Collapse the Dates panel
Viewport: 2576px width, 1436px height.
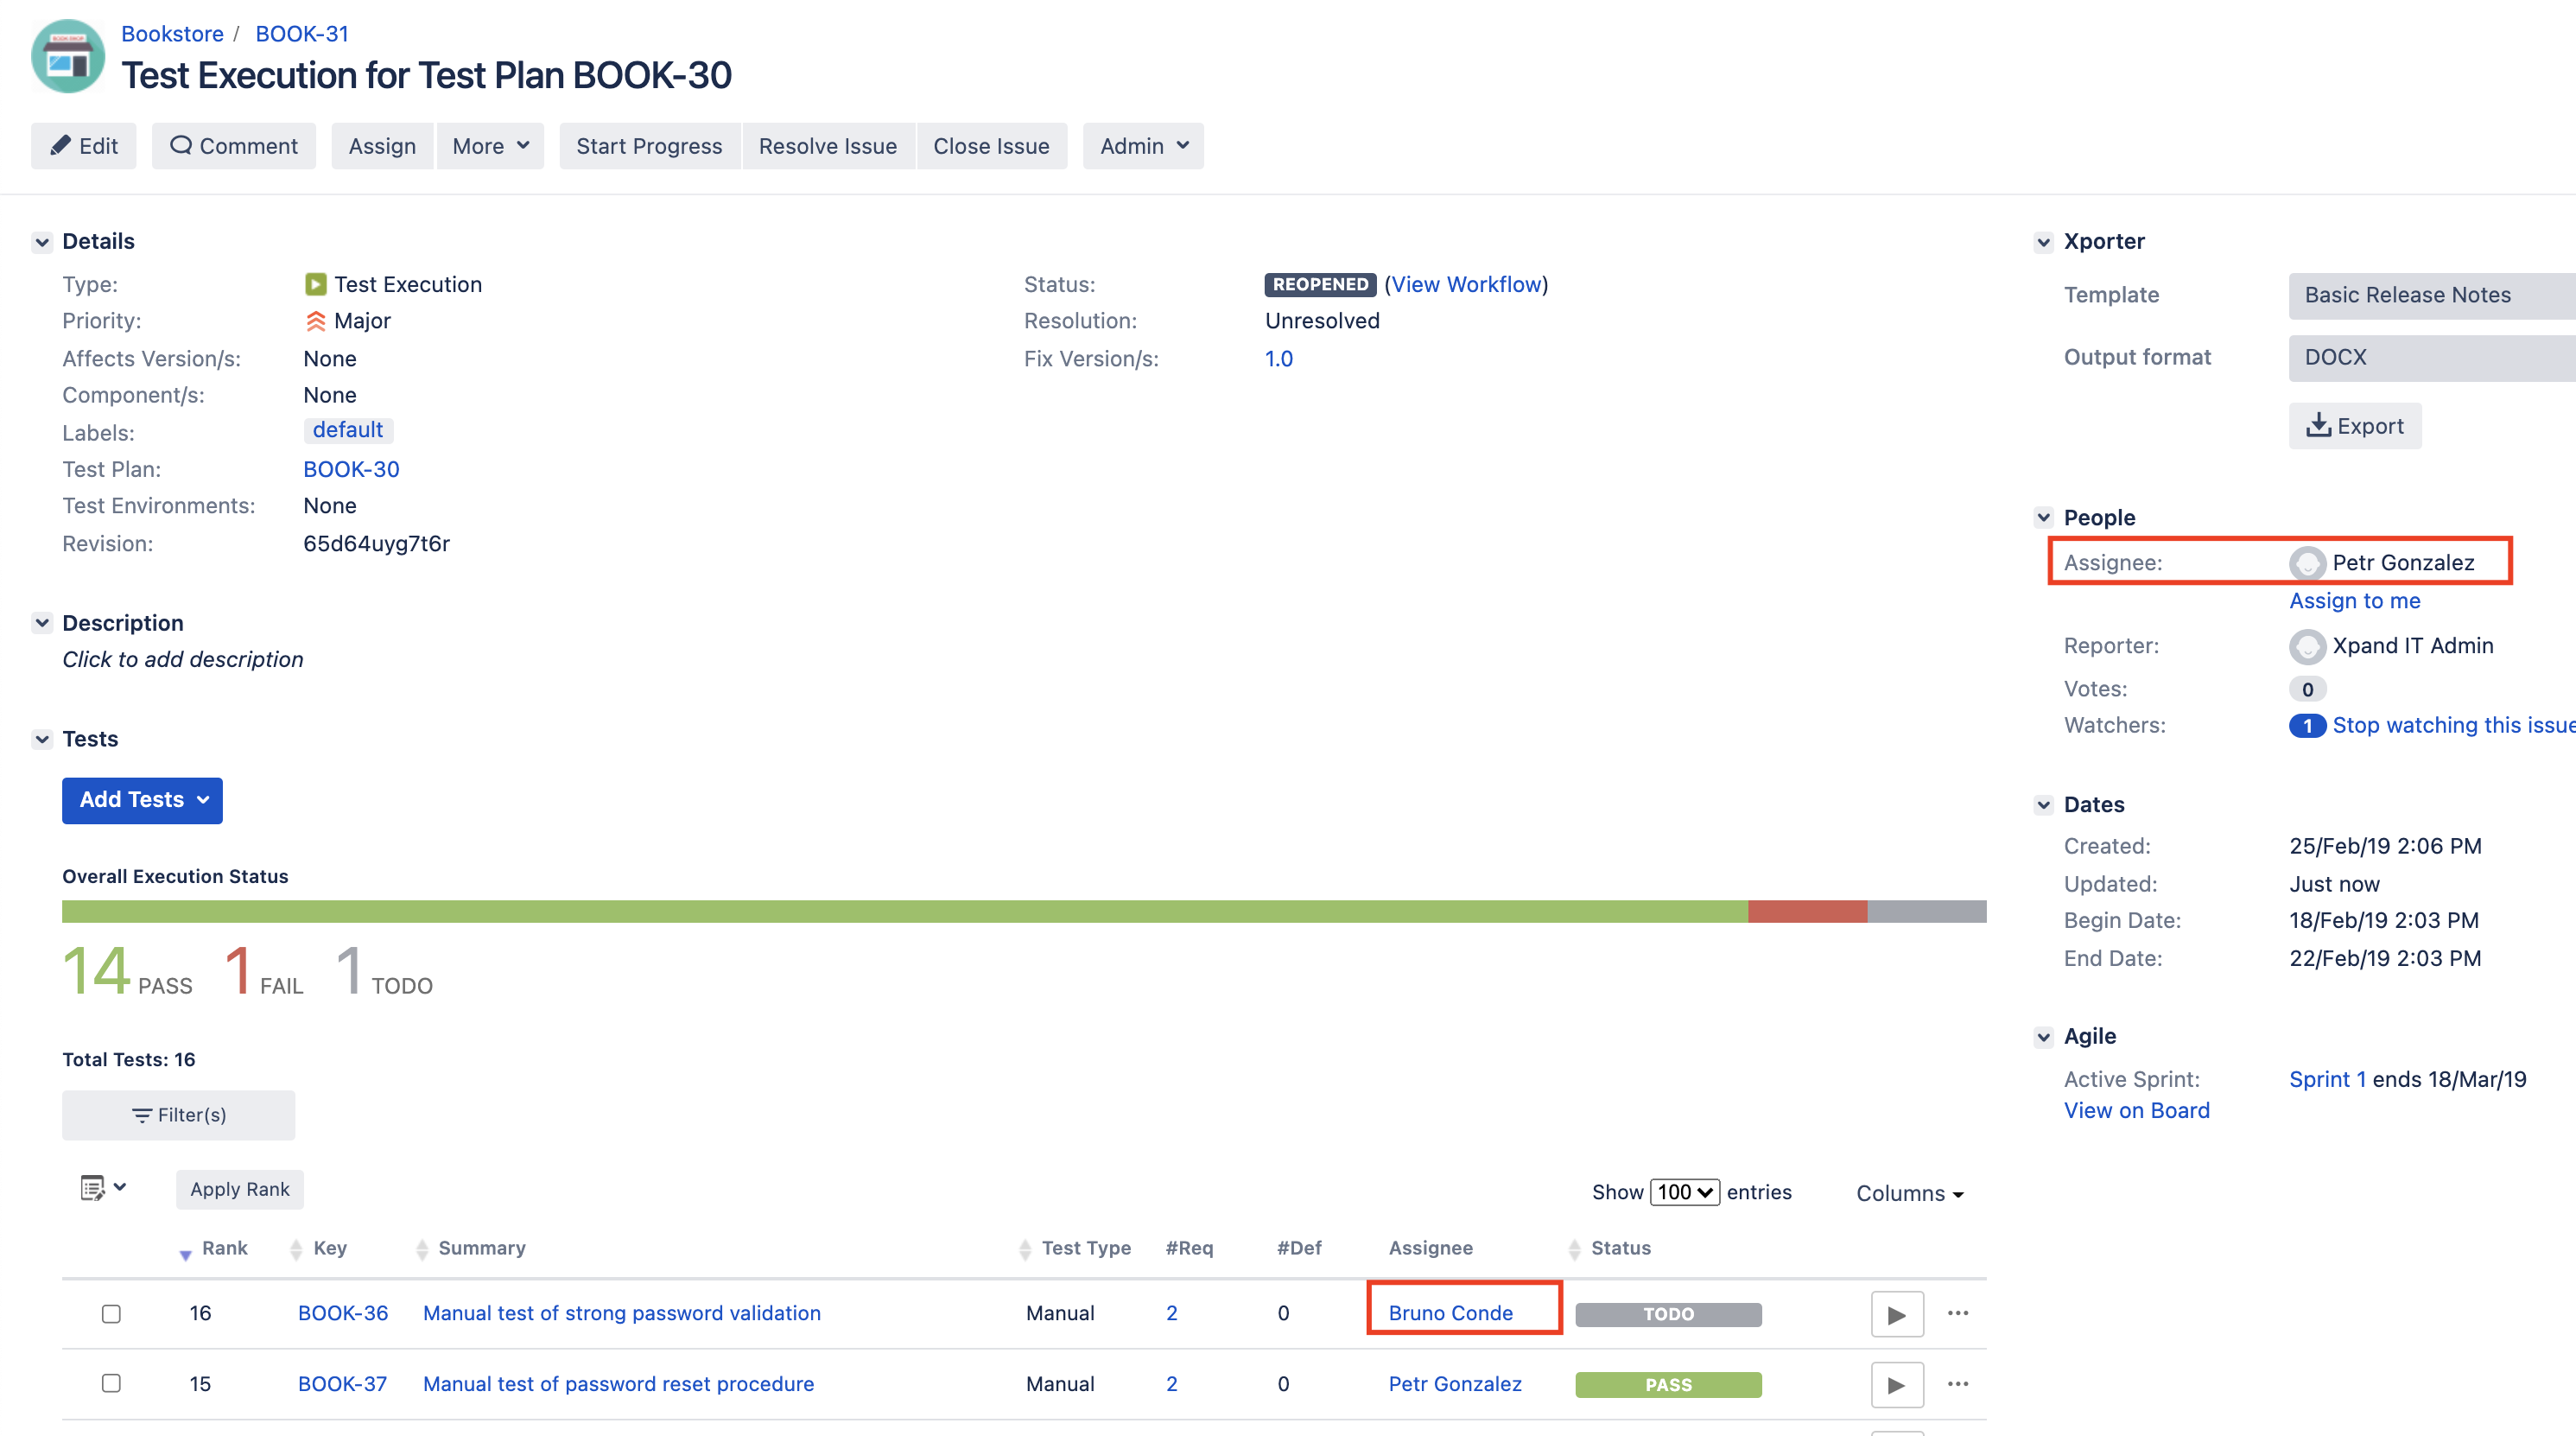pos(2044,805)
